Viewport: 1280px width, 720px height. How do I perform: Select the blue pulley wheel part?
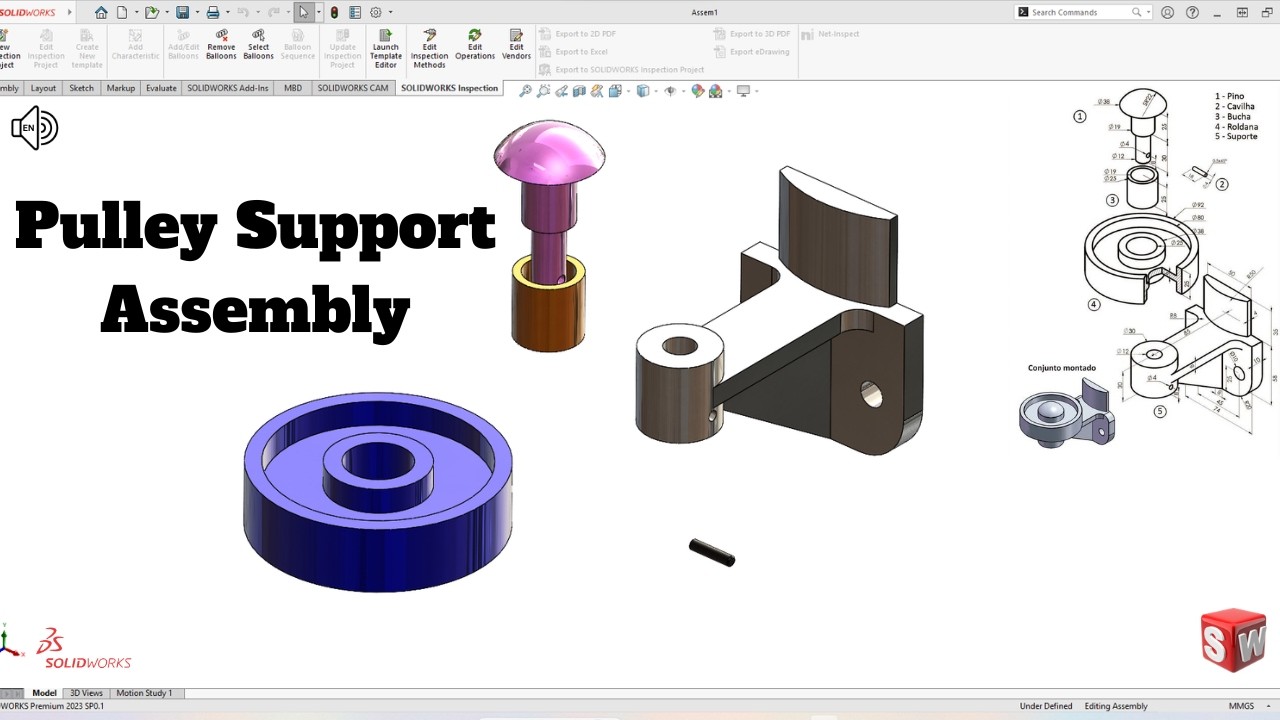[x=377, y=490]
